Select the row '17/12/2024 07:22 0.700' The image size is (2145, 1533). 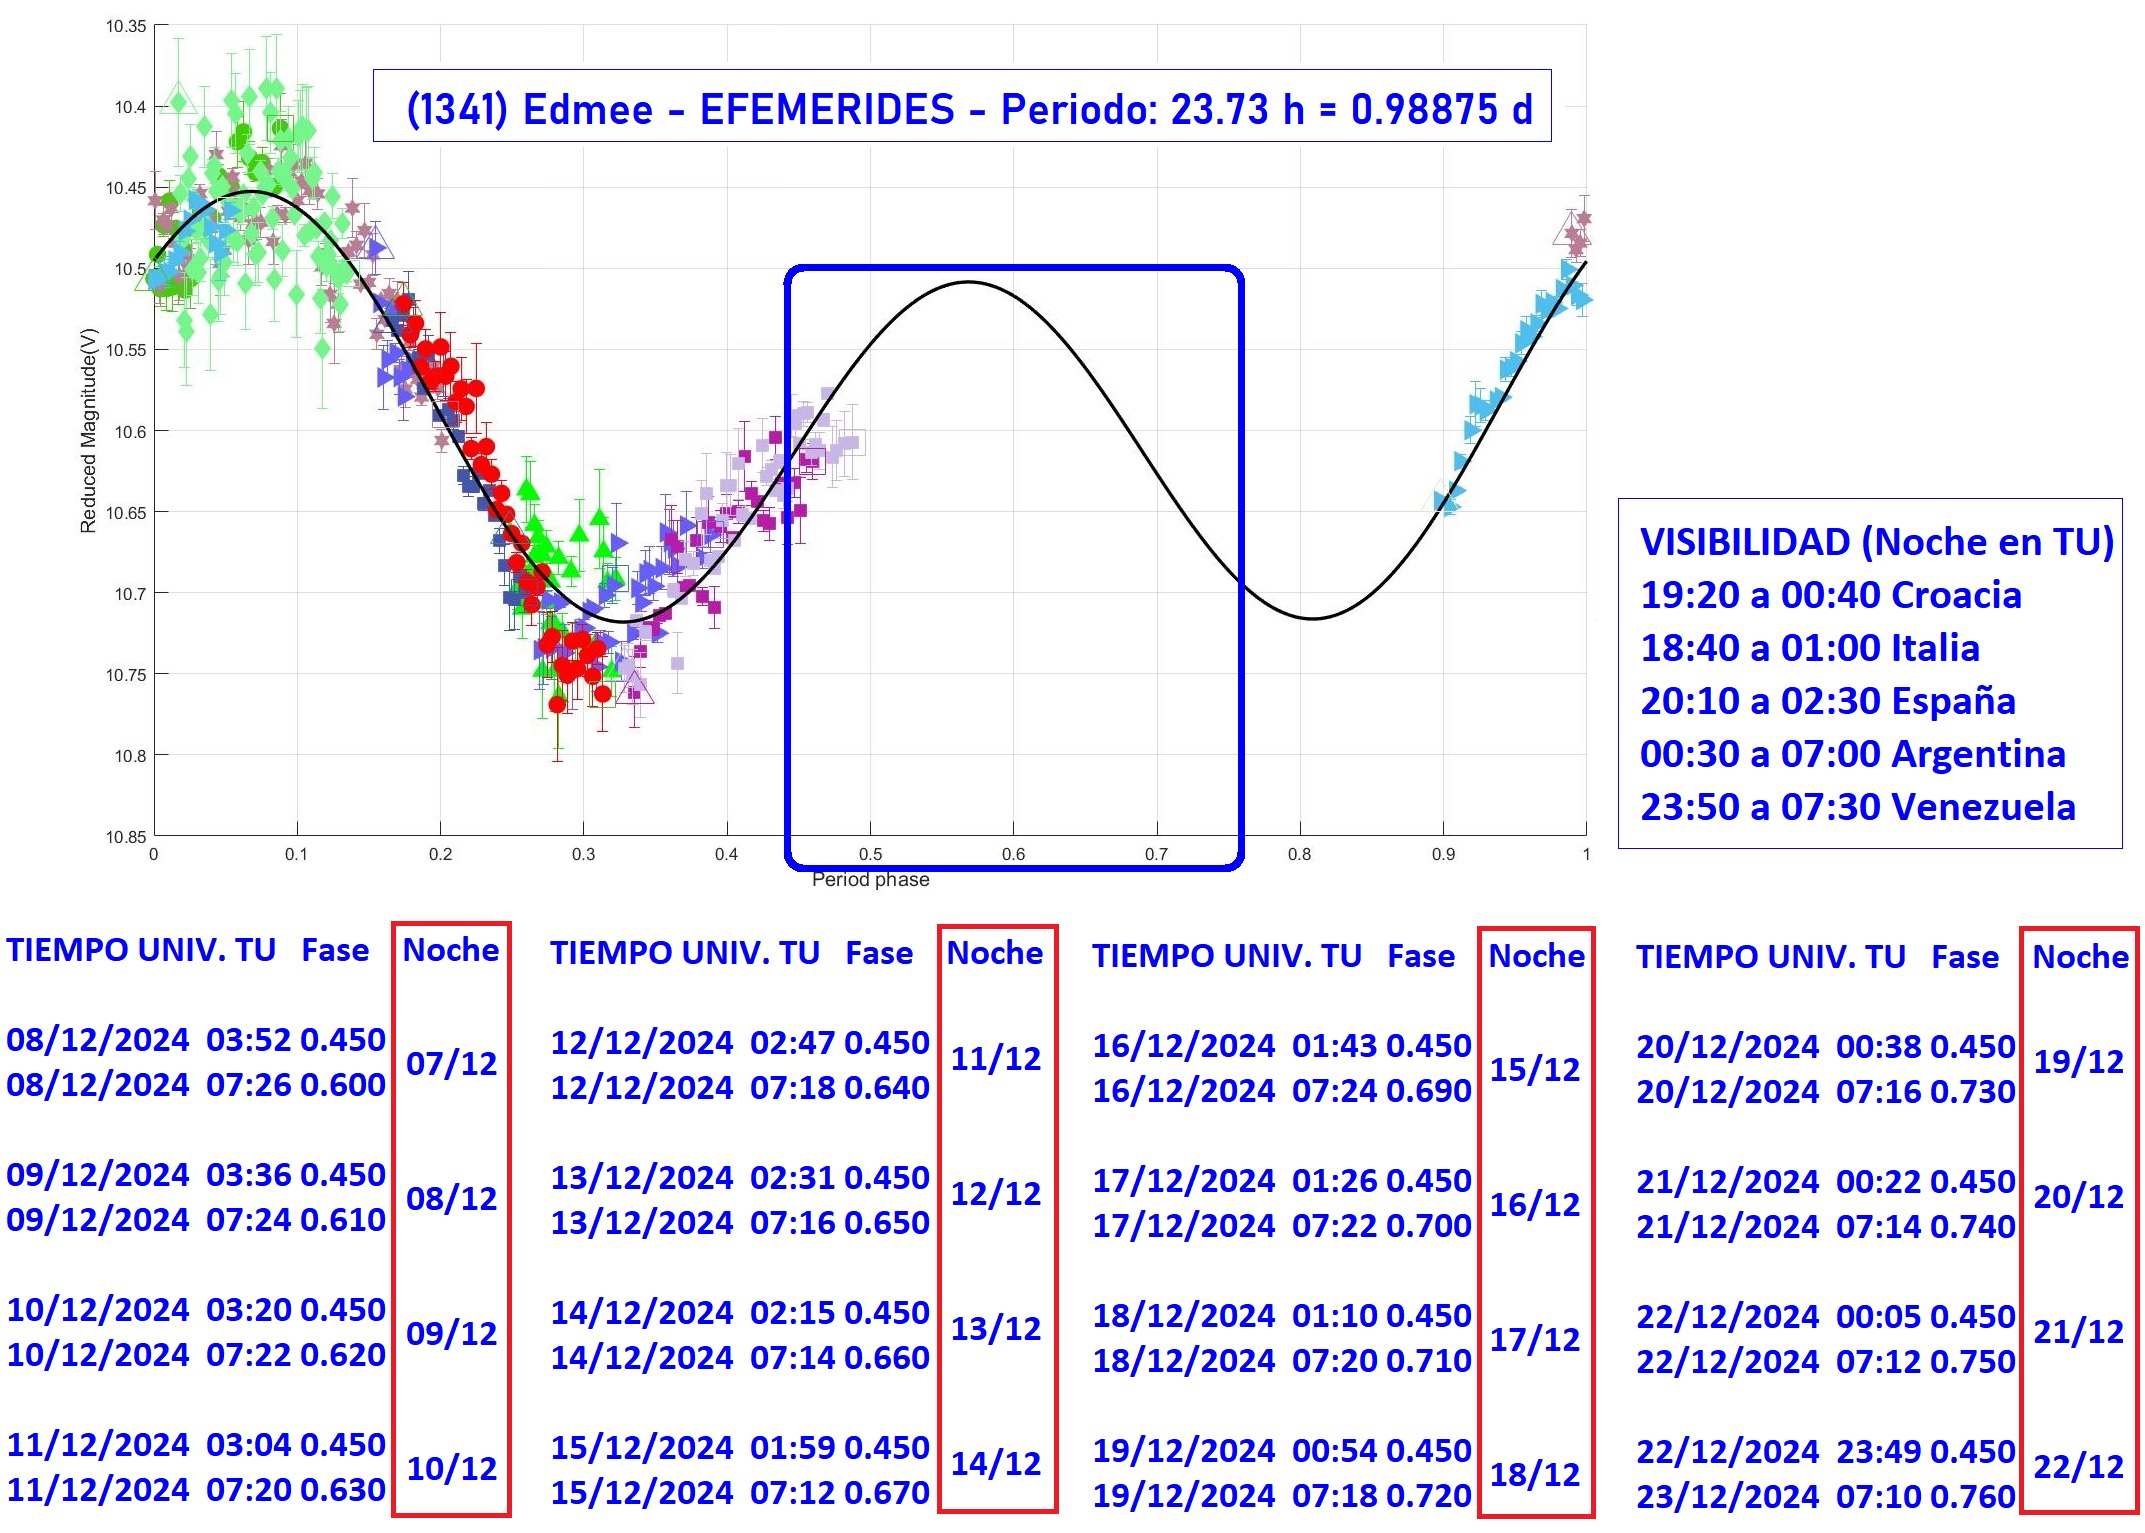(x=1282, y=1226)
